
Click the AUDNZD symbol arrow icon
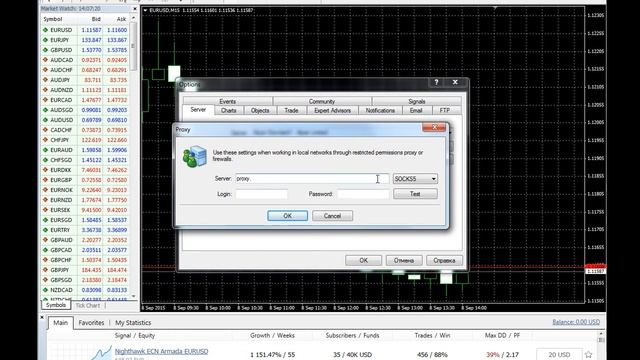(45, 90)
